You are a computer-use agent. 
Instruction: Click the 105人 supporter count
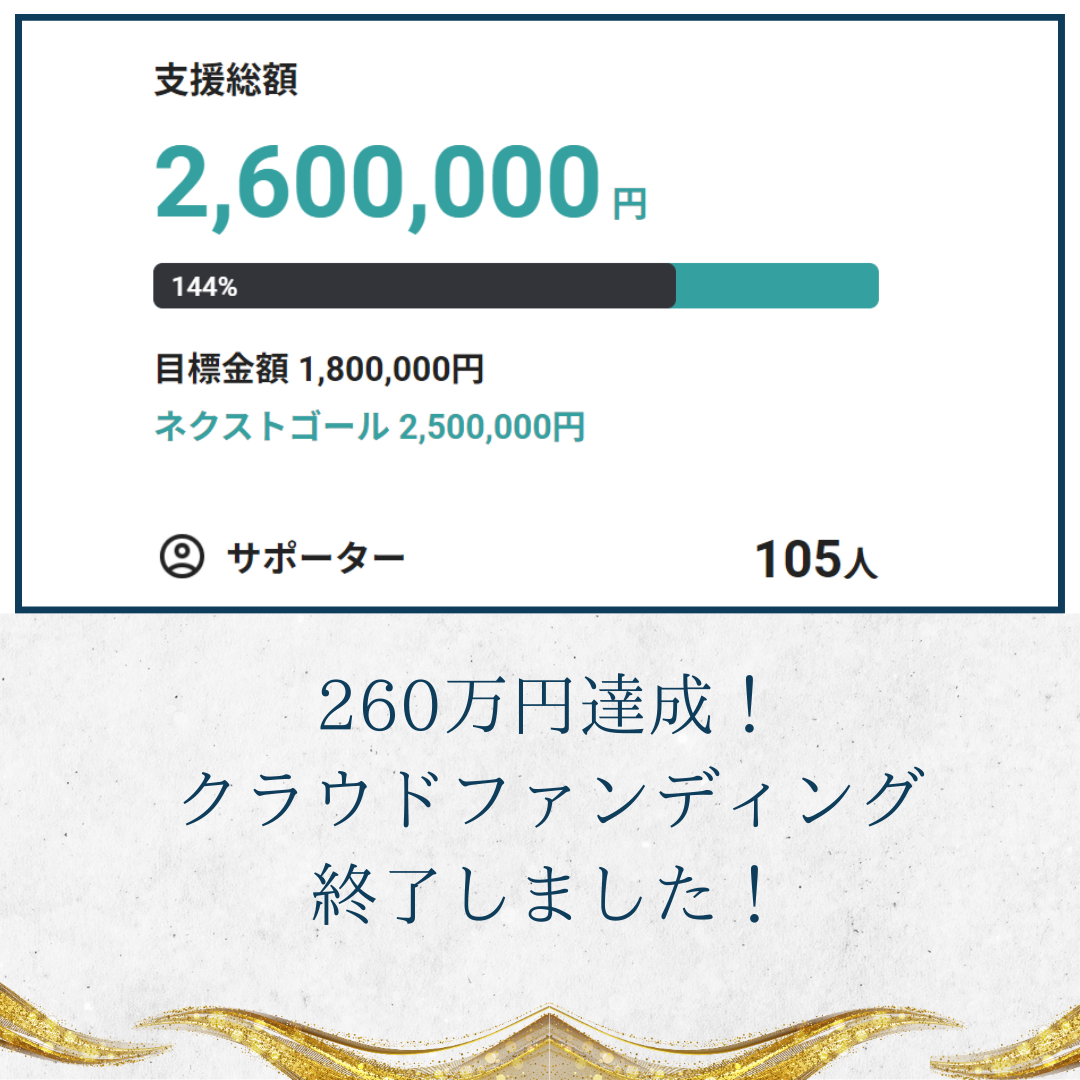click(816, 560)
